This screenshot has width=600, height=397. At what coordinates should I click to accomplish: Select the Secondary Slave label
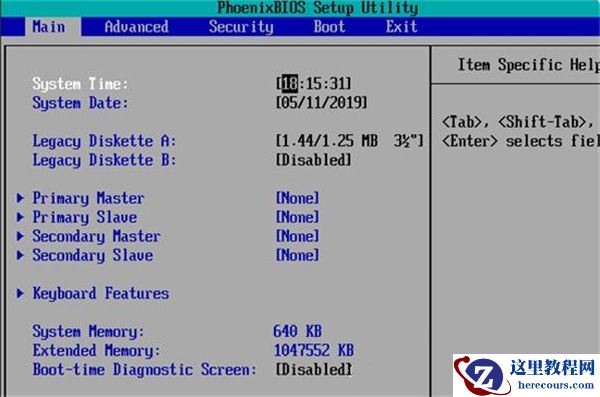point(93,255)
